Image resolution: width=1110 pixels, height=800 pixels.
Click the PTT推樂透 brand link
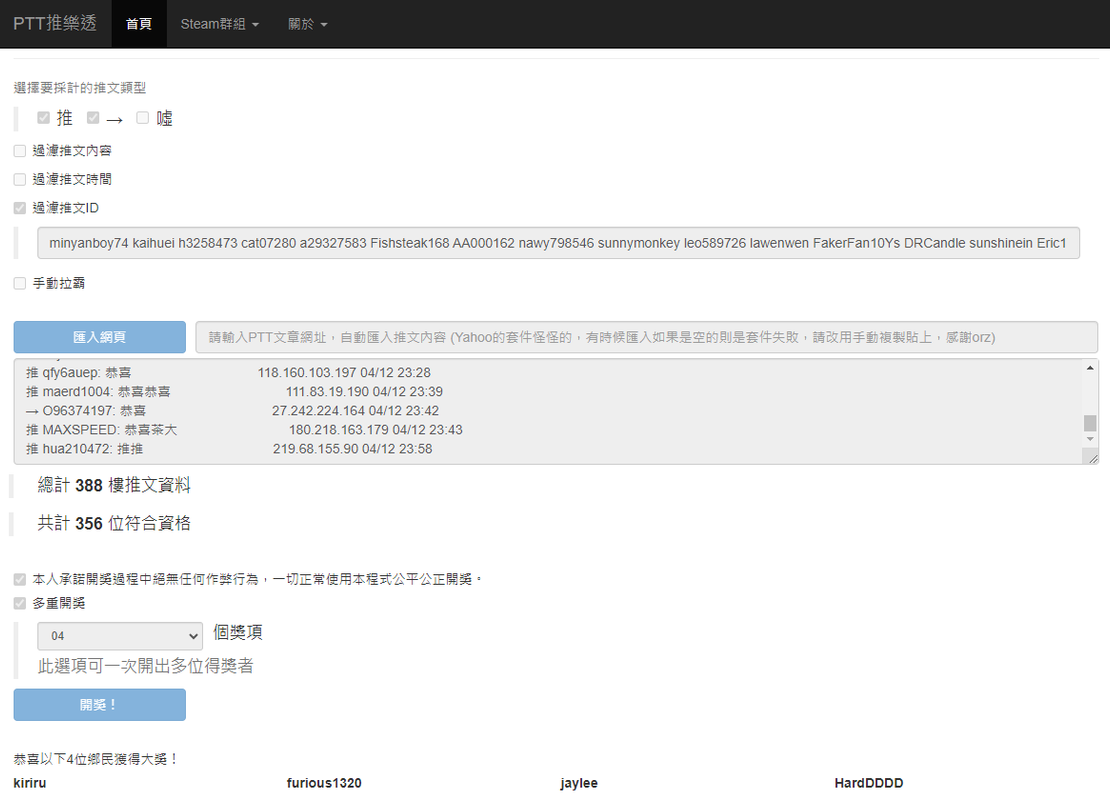(55, 23)
